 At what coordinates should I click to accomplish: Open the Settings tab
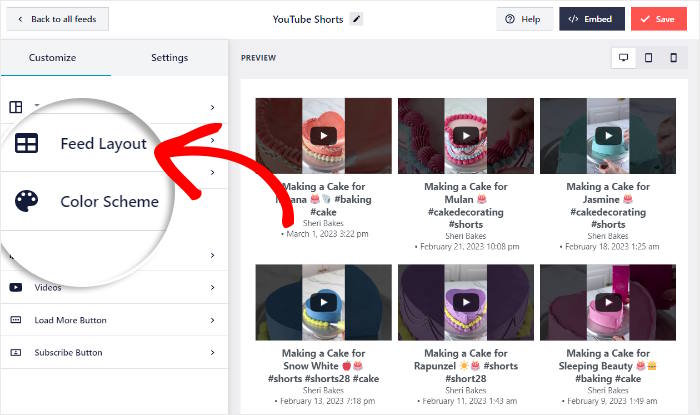169,58
